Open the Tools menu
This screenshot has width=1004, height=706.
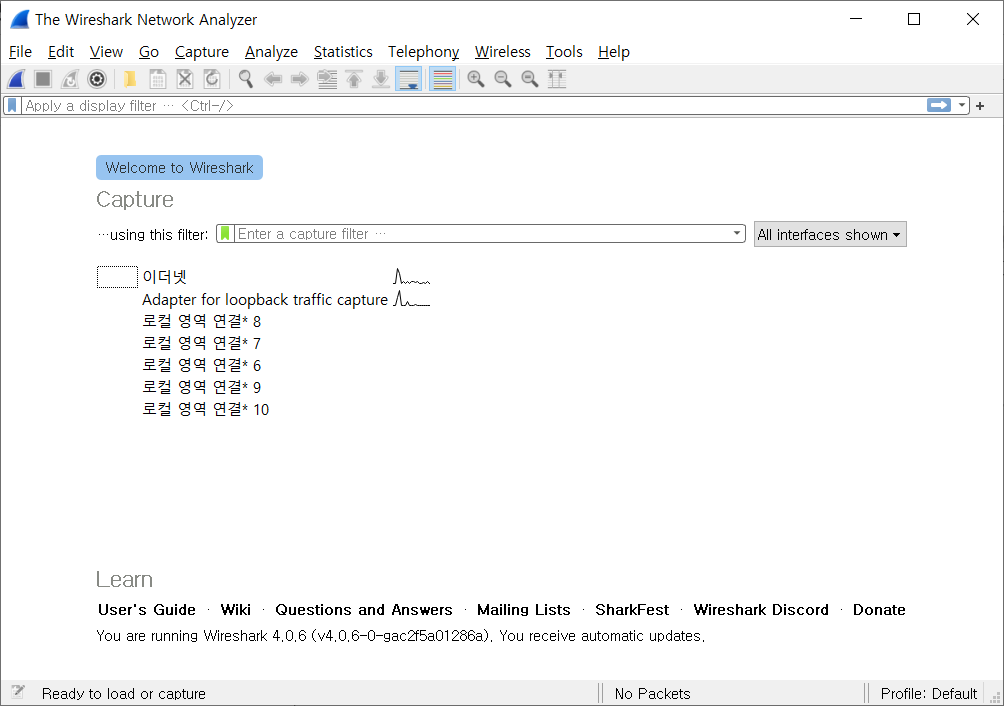coord(564,52)
